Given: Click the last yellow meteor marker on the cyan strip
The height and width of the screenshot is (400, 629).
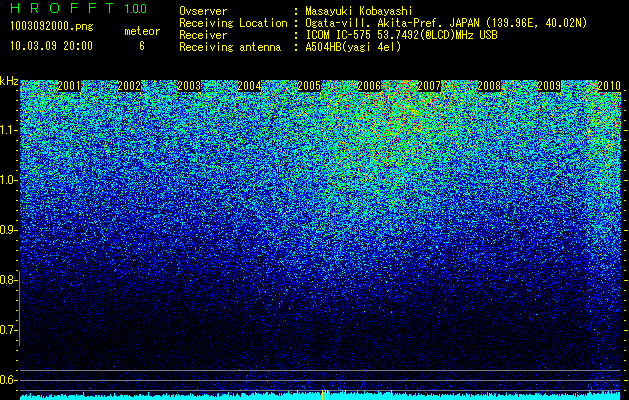Looking at the screenshot, I should [x=391, y=395].
